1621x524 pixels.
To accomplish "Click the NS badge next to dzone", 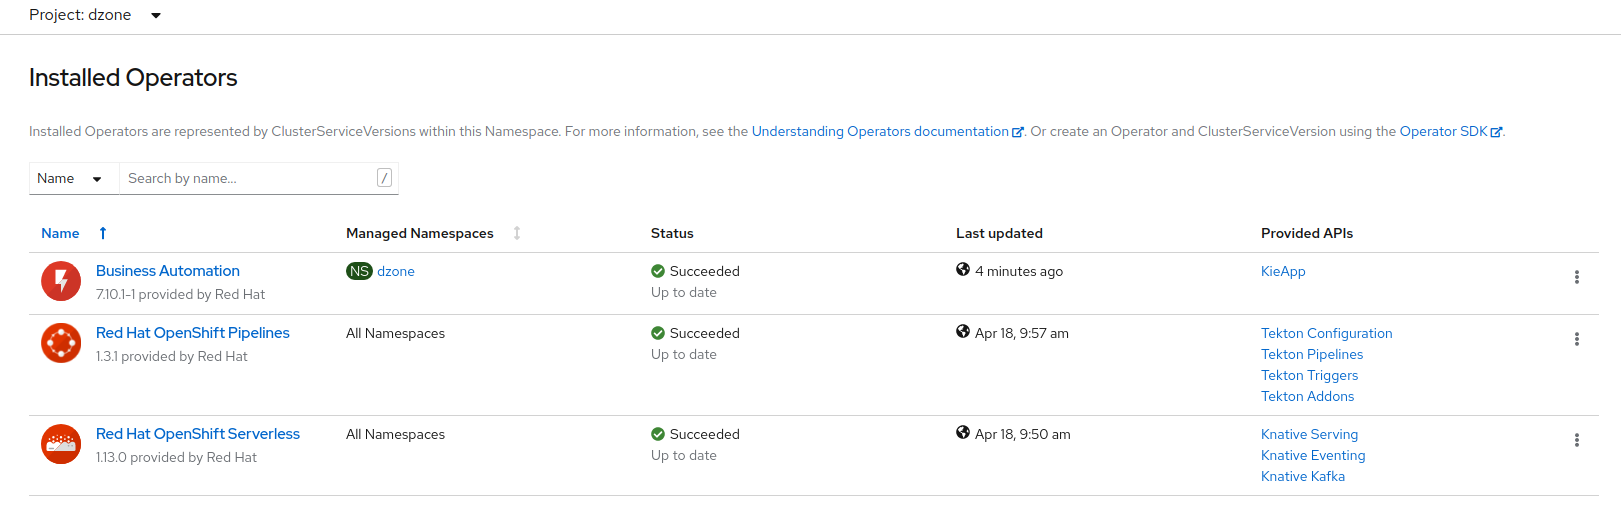I will click(x=359, y=271).
